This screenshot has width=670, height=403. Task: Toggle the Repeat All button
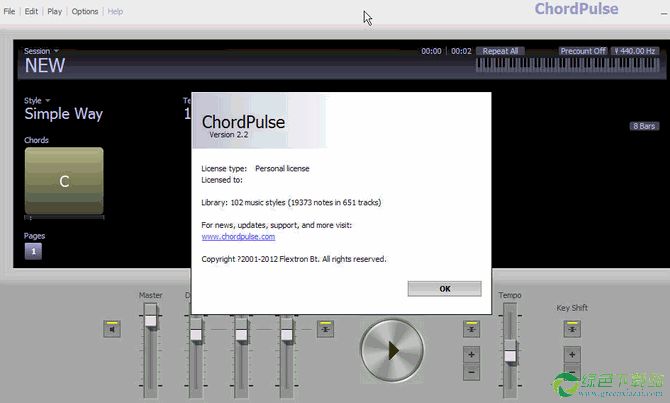tap(500, 51)
